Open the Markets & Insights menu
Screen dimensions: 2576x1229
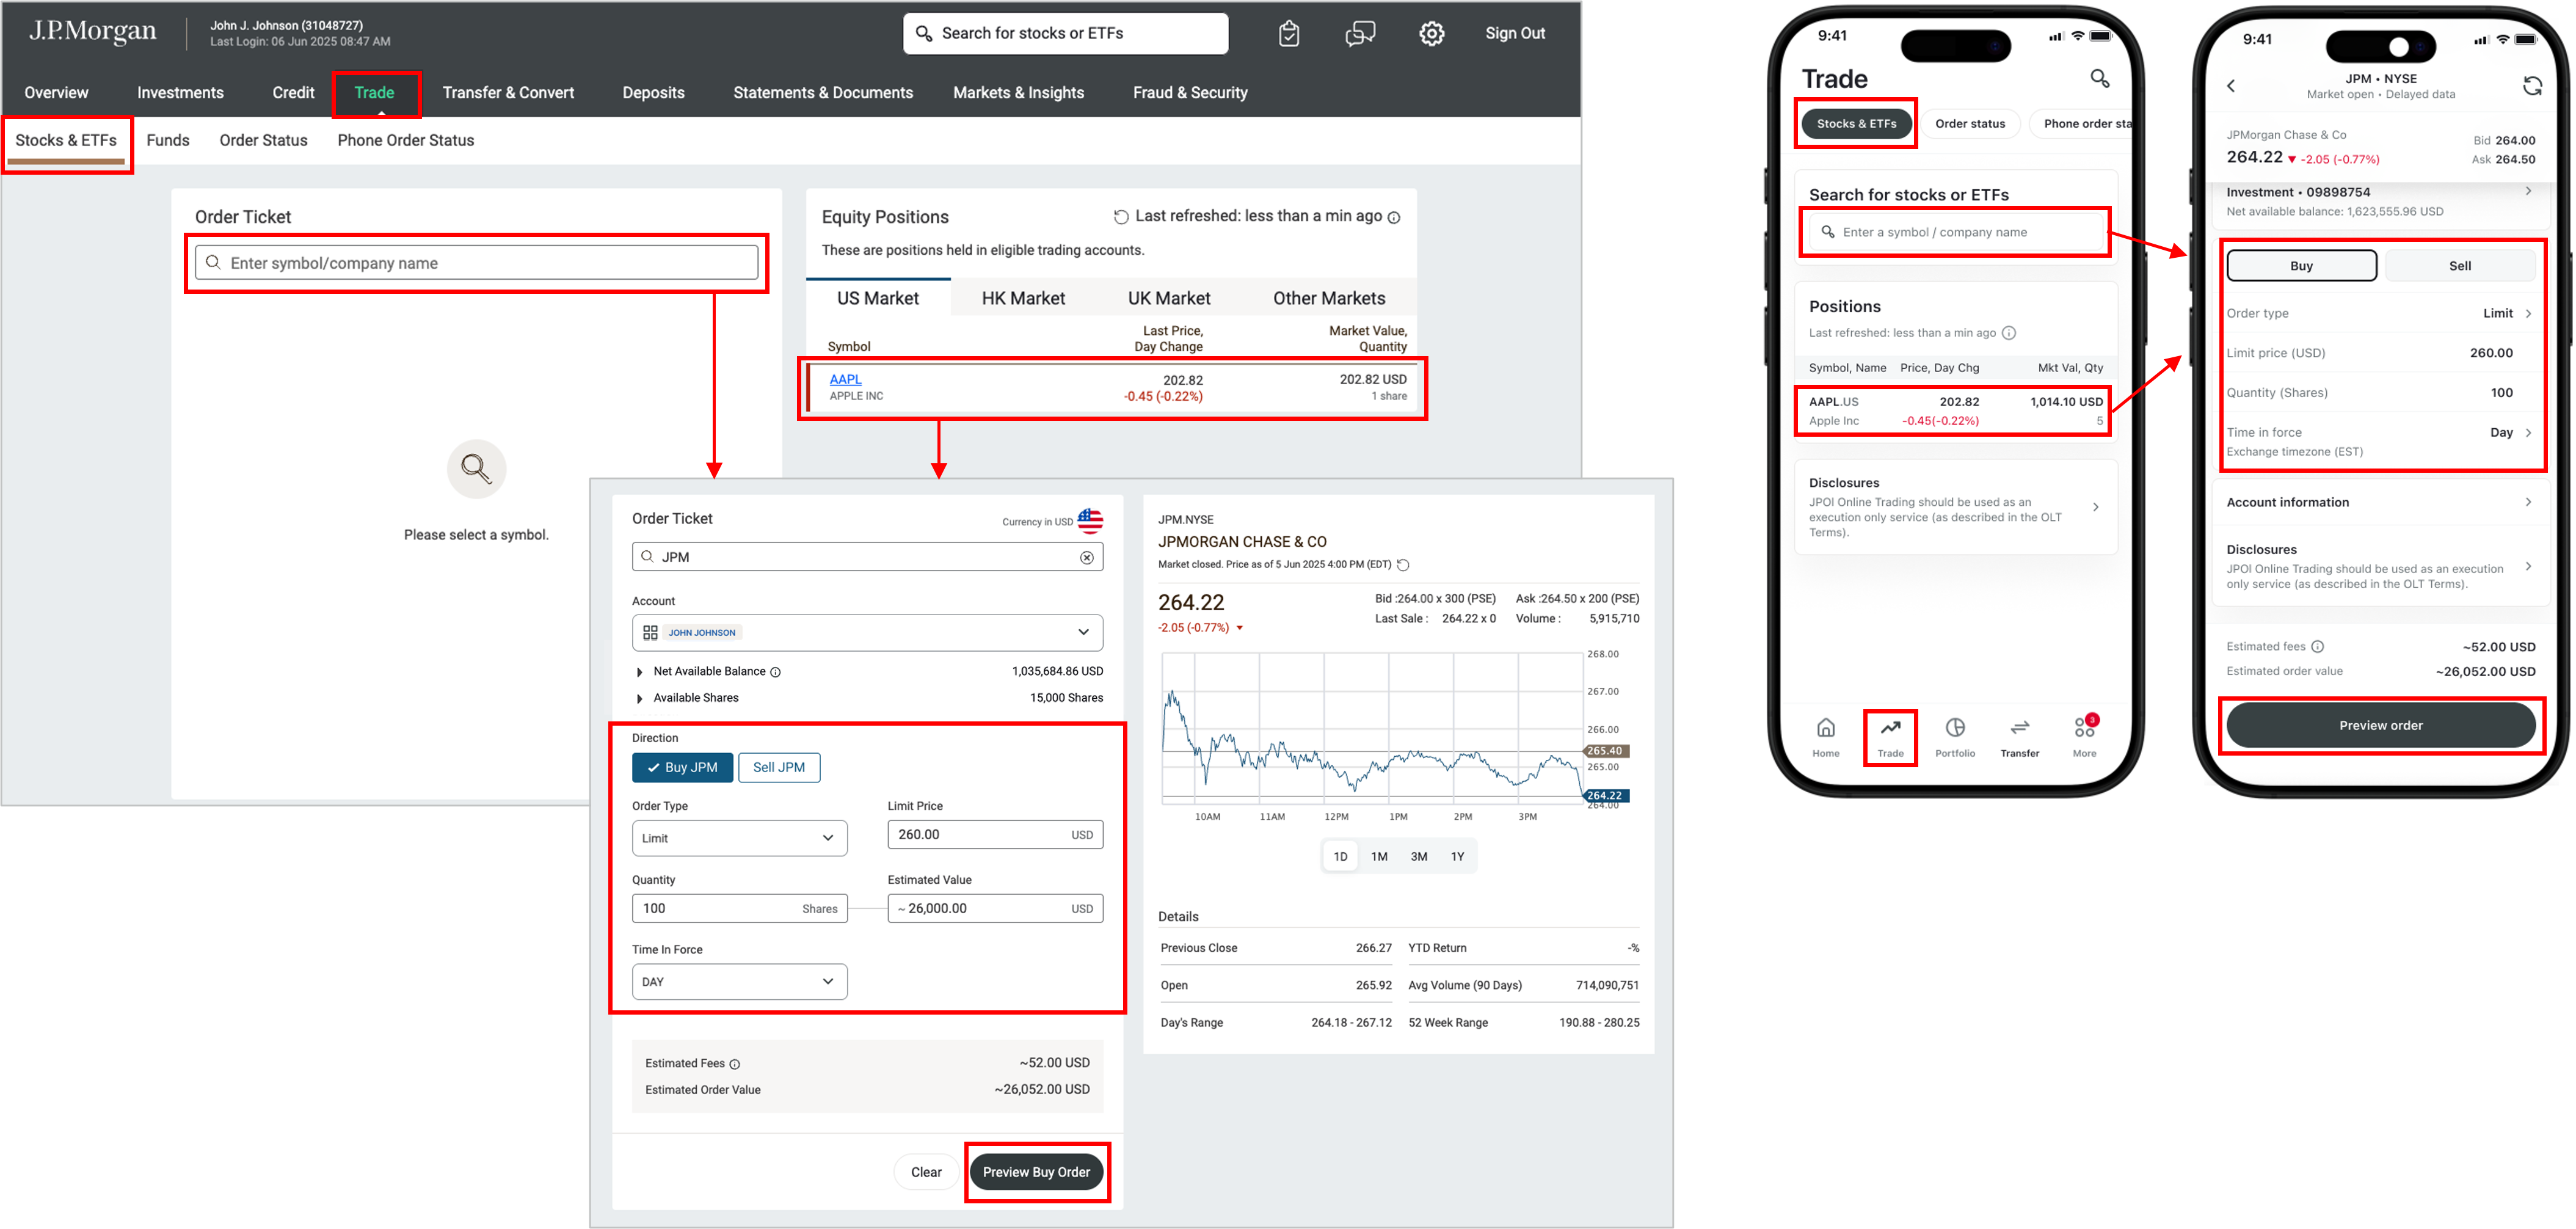pyautogui.click(x=1018, y=93)
